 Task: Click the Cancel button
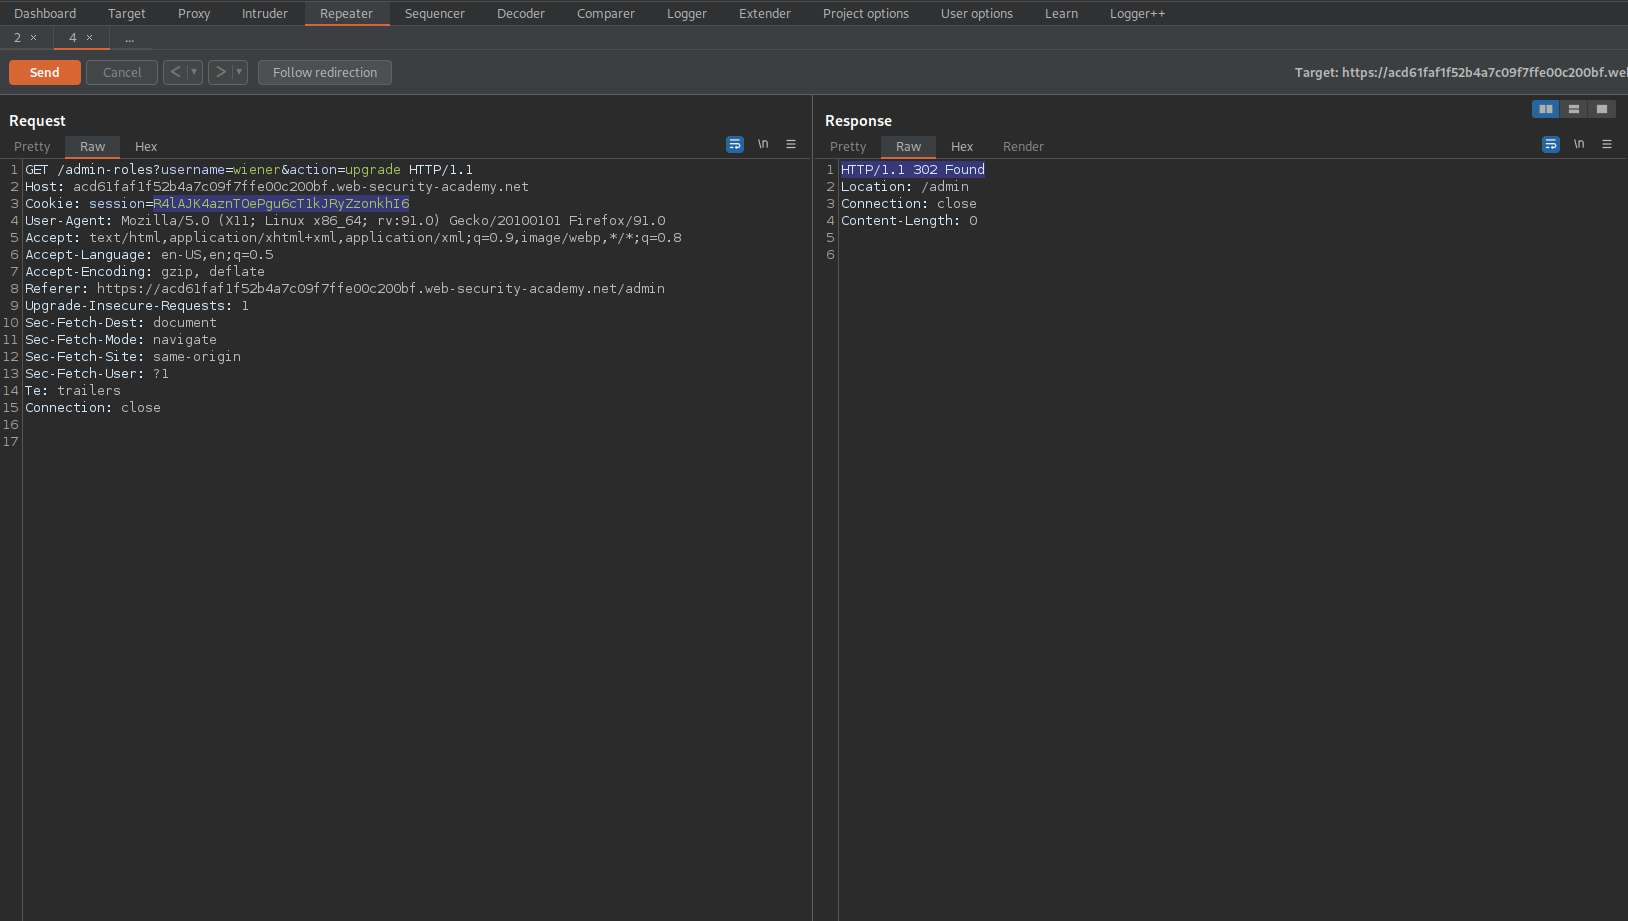click(122, 72)
